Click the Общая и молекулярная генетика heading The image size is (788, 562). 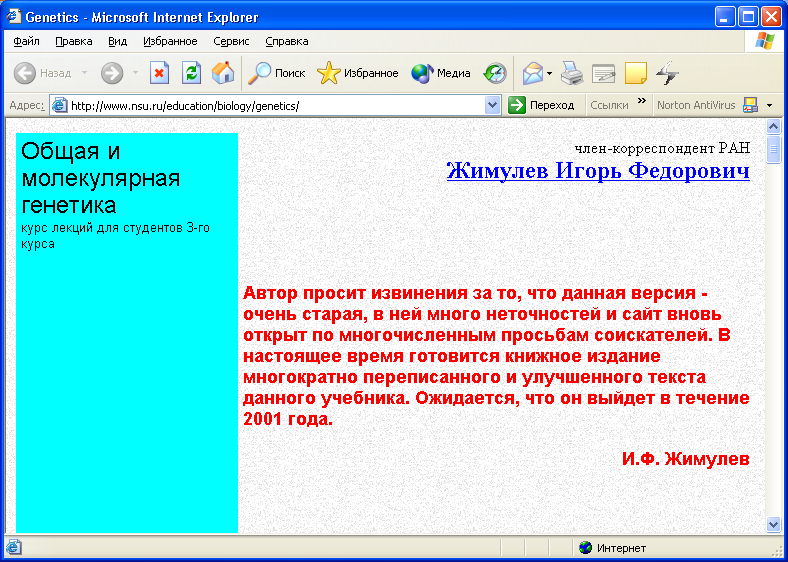[101, 178]
